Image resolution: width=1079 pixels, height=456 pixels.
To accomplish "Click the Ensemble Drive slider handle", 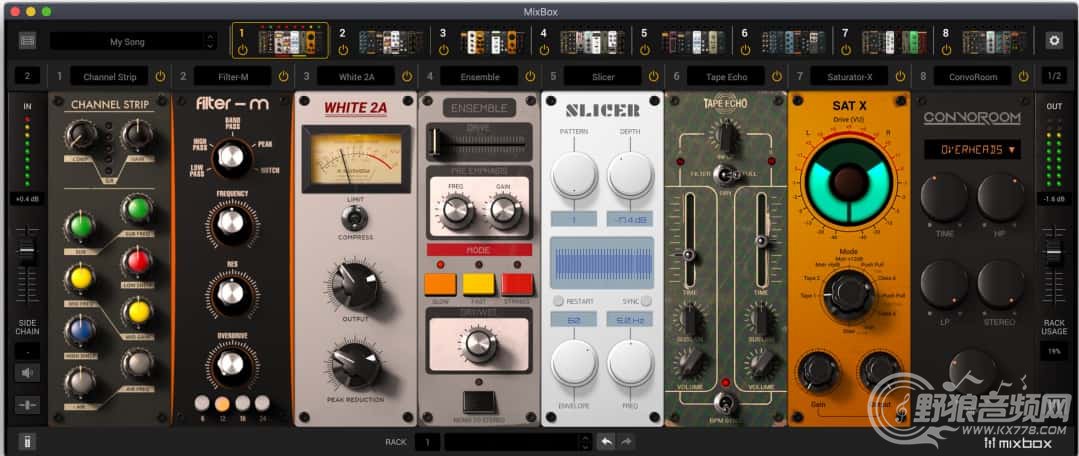I will (435, 142).
